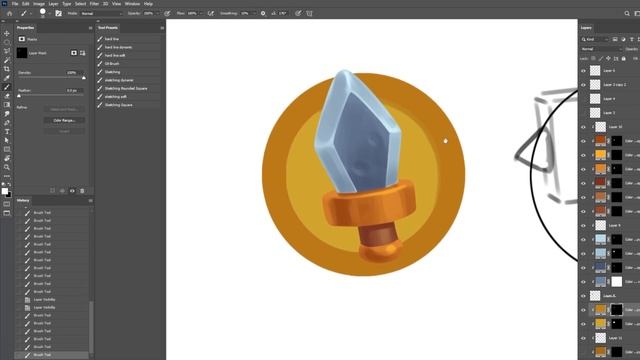Image resolution: width=640 pixels, height=360 pixels.
Task: Delete mask using Properties trash icon
Action: [x=82, y=191]
